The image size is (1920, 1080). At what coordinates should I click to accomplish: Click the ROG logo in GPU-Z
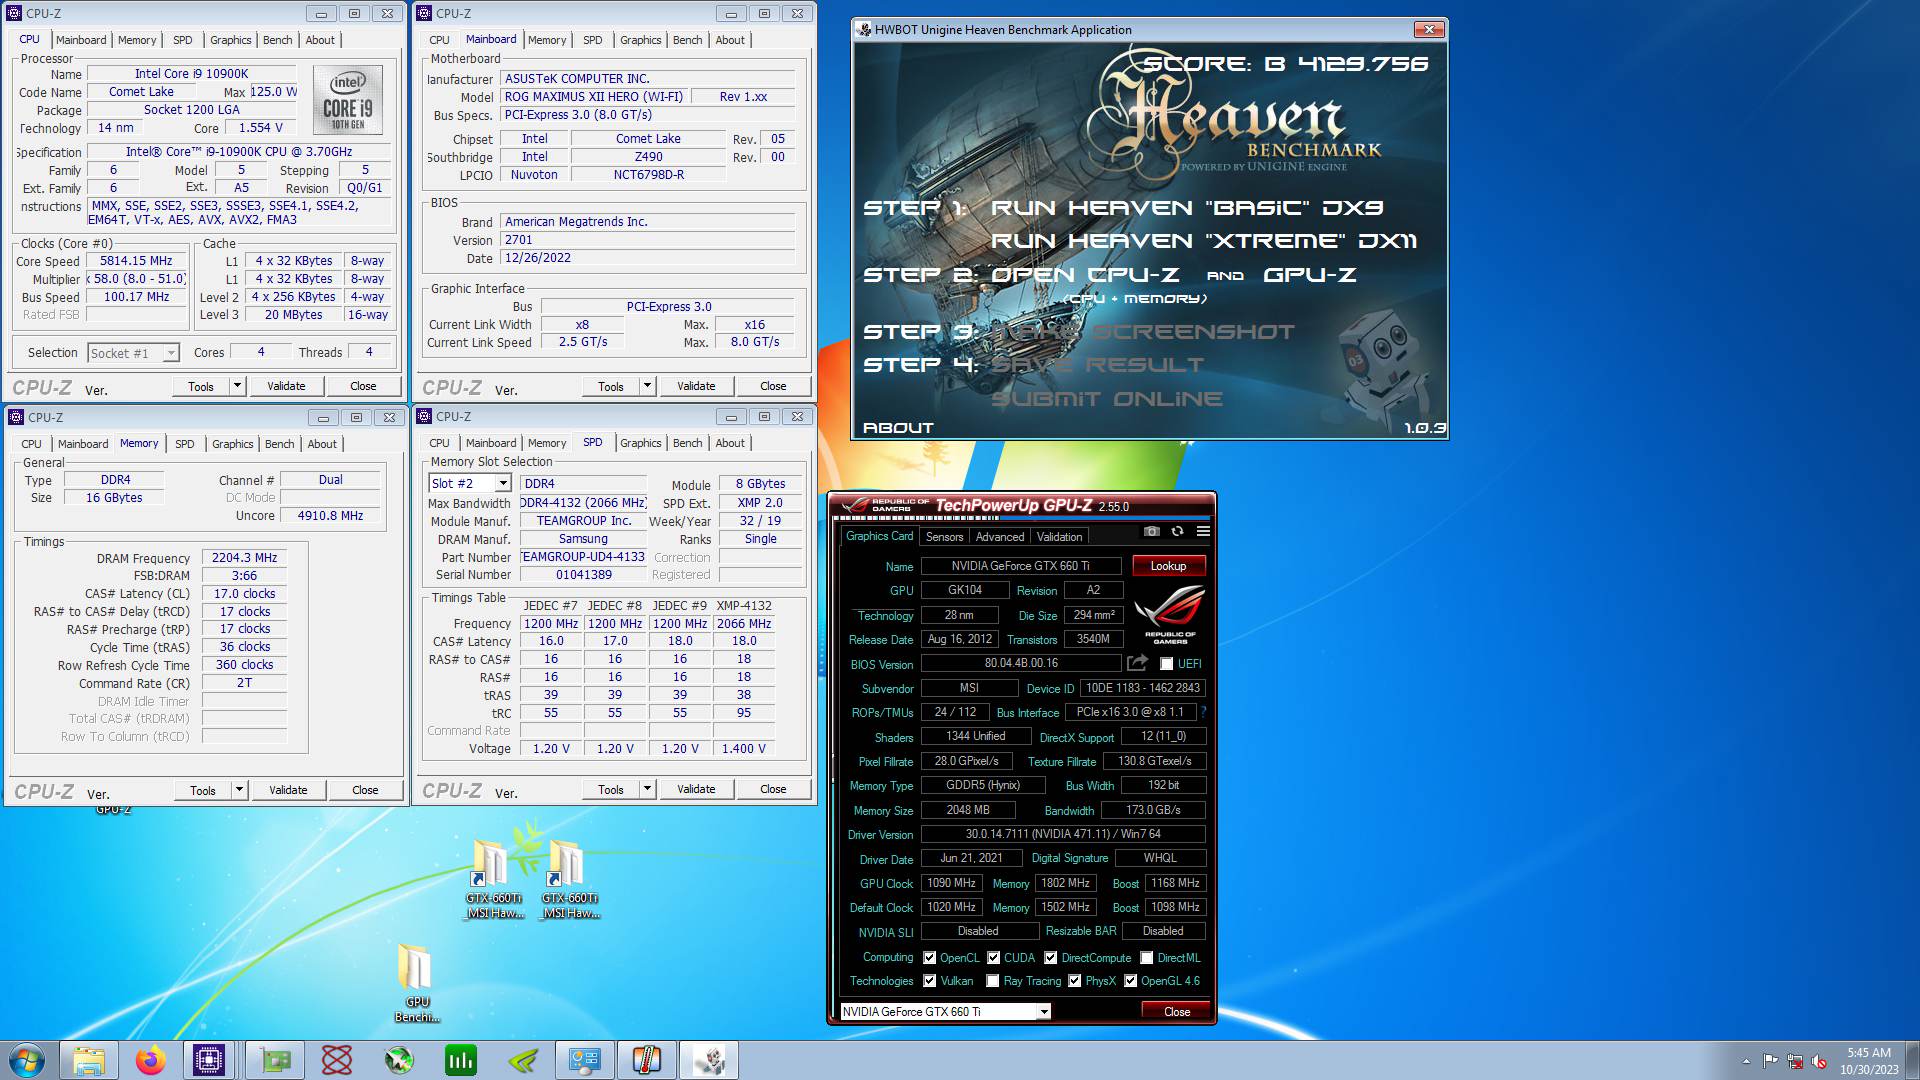(x=1169, y=615)
